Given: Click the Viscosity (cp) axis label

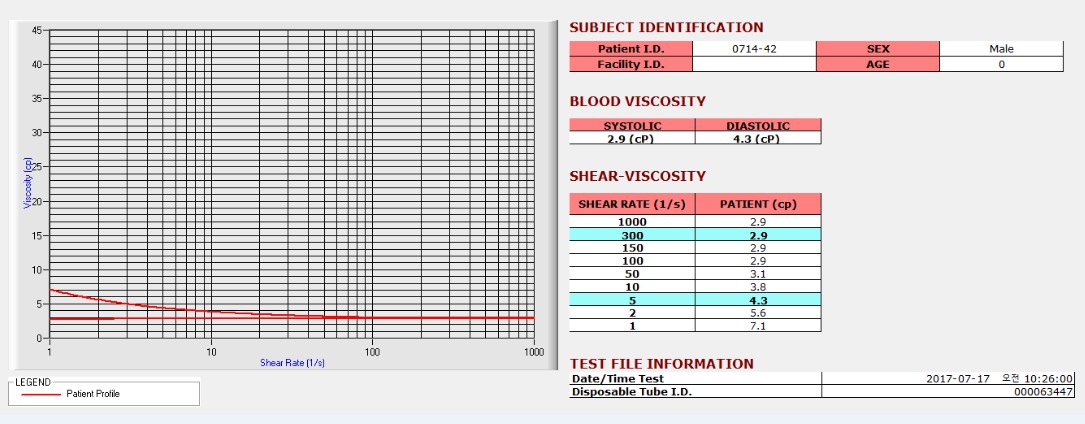Looking at the screenshot, I should tap(28, 183).
